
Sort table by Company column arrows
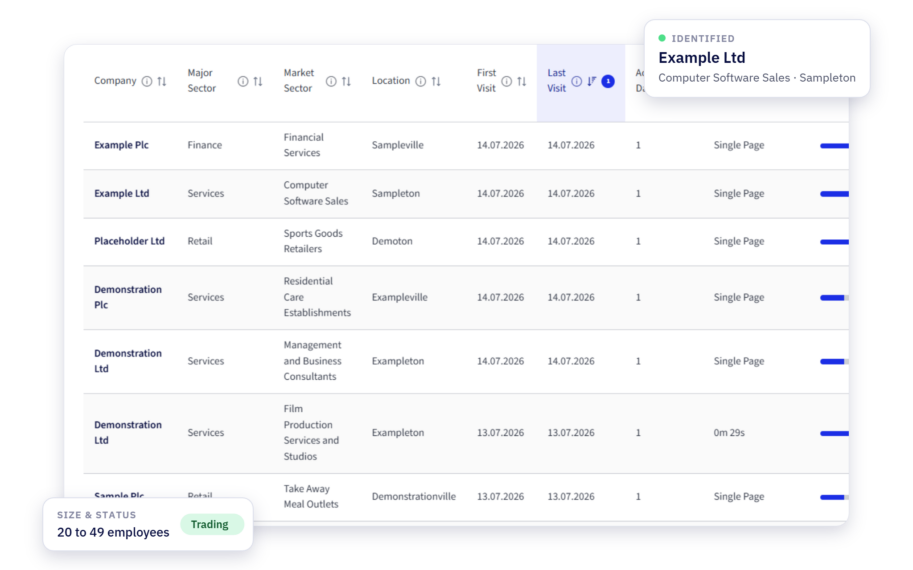click(x=162, y=82)
